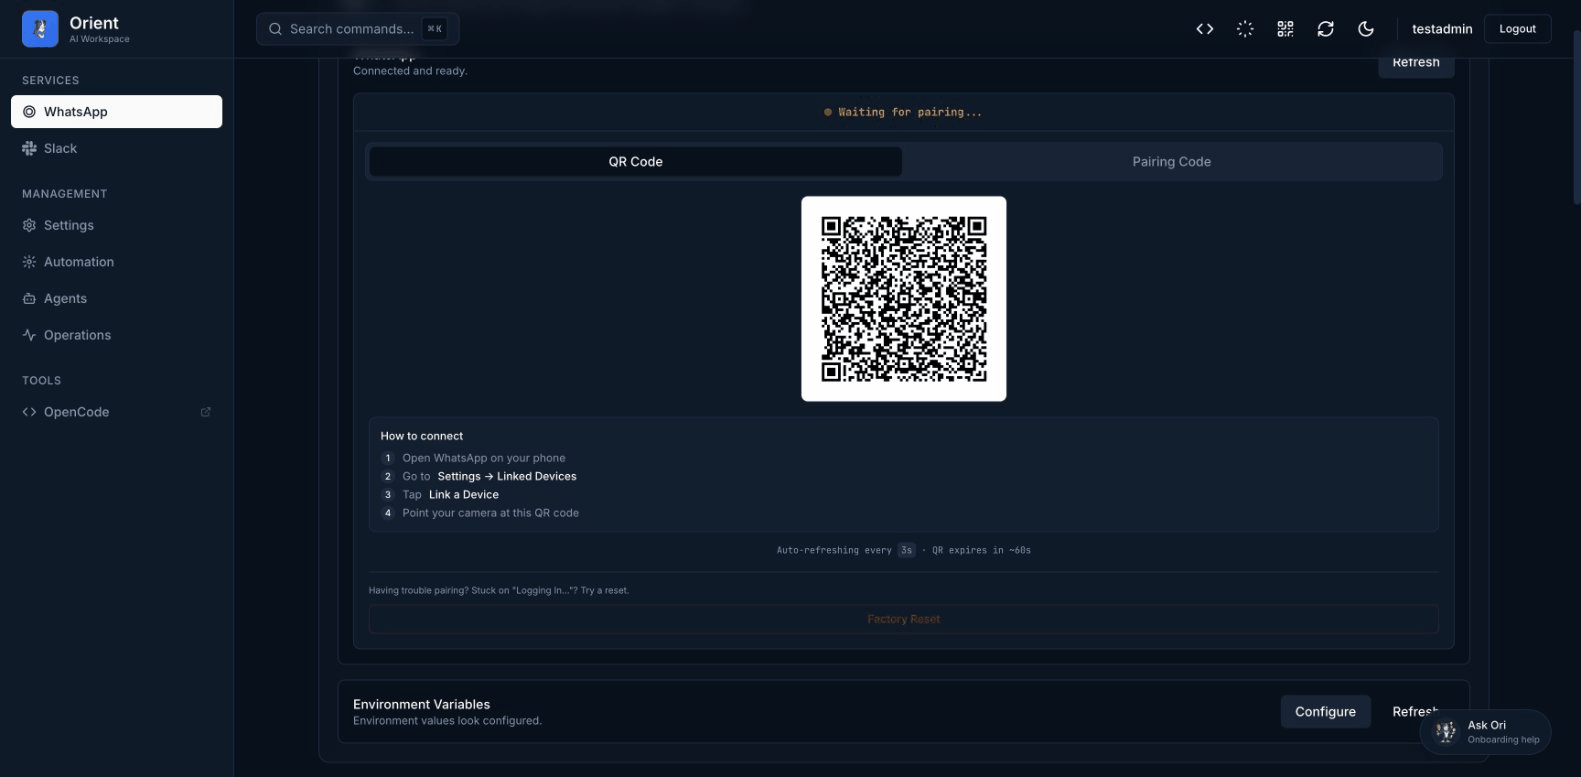Open the code brackets icon in header
This screenshot has width=1581, height=777.
(x=1204, y=29)
